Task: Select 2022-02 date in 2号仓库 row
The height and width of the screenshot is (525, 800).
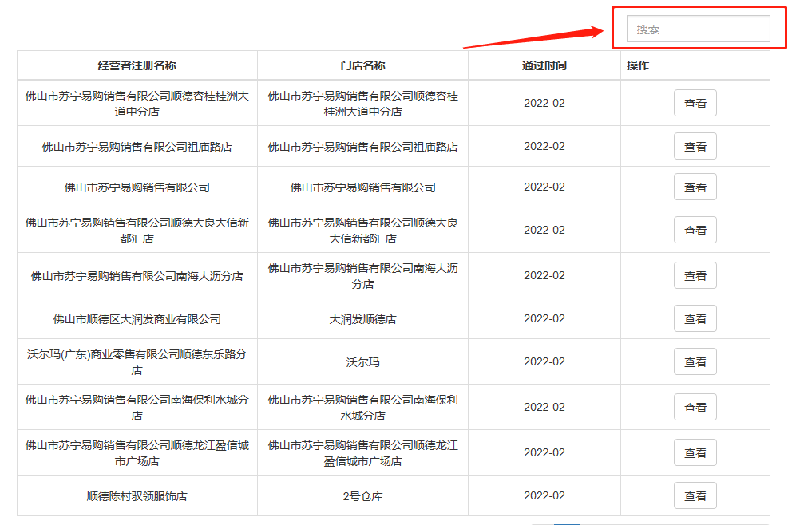Action: click(544, 495)
